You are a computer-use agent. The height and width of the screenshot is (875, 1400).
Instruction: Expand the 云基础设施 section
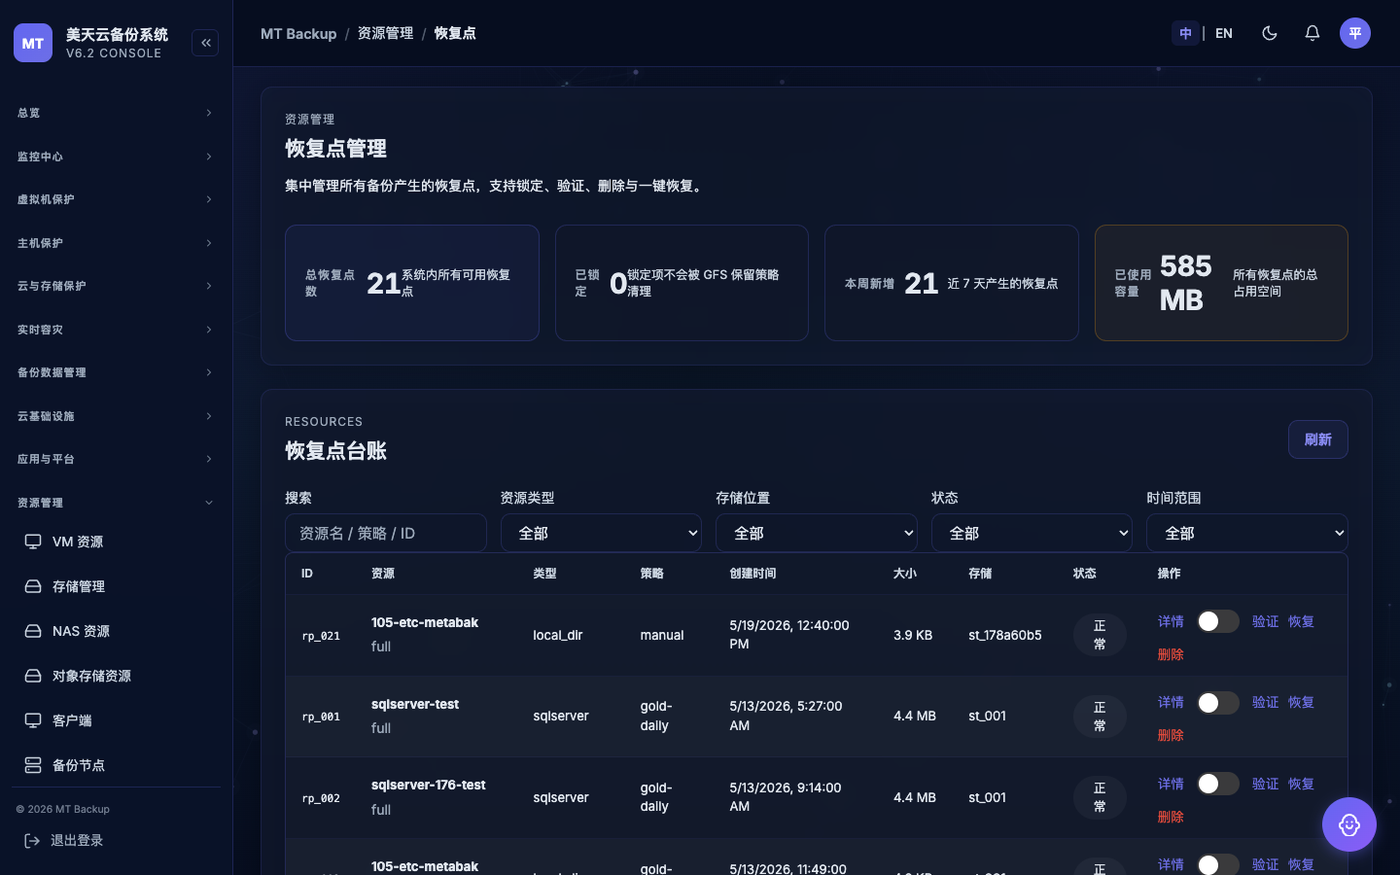[116, 416]
